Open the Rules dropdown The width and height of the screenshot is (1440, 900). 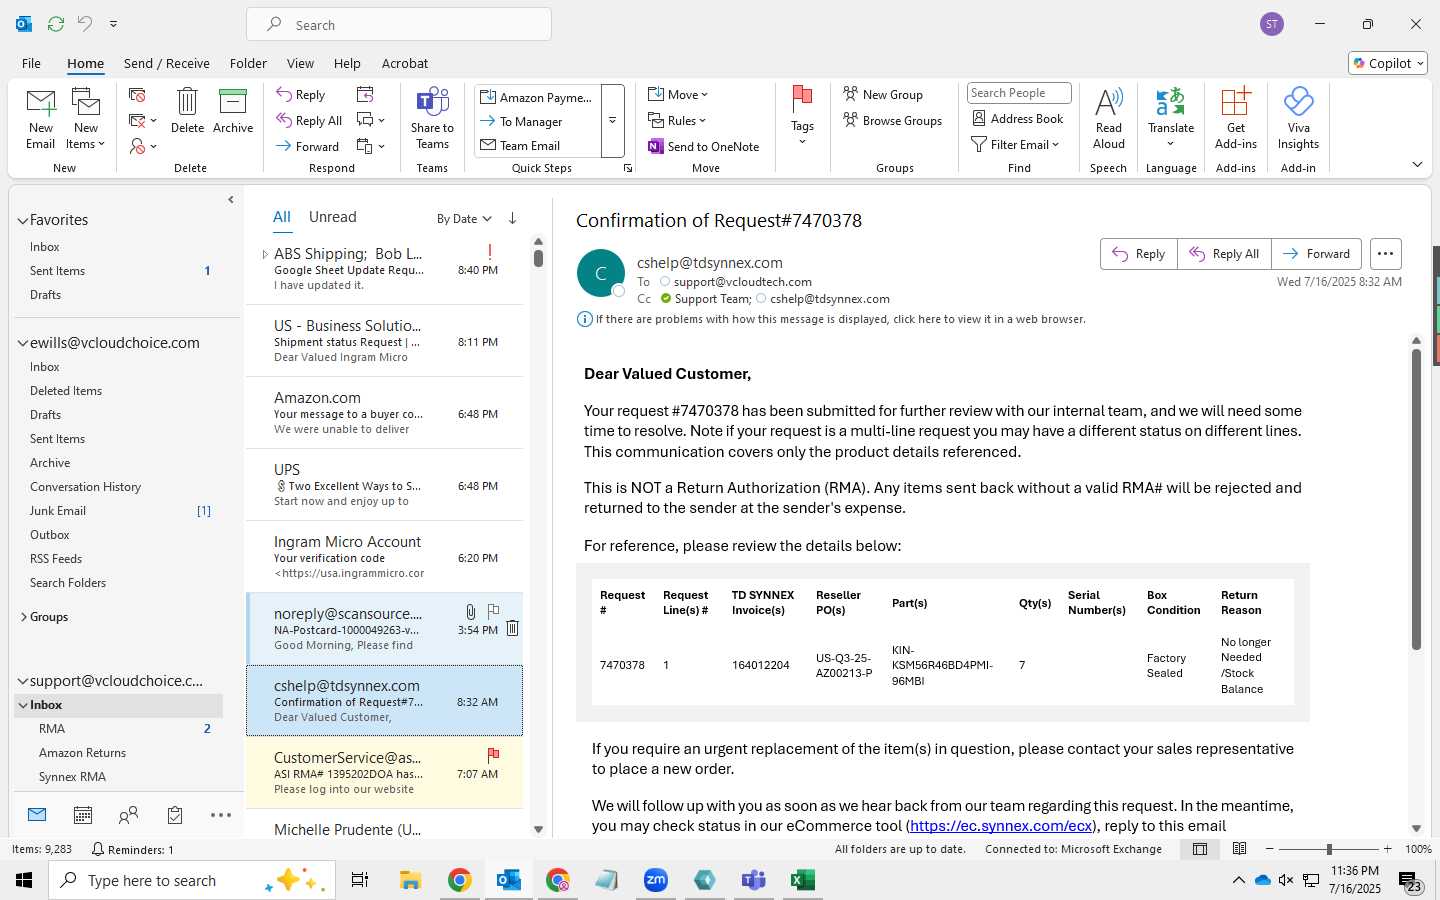(x=677, y=121)
